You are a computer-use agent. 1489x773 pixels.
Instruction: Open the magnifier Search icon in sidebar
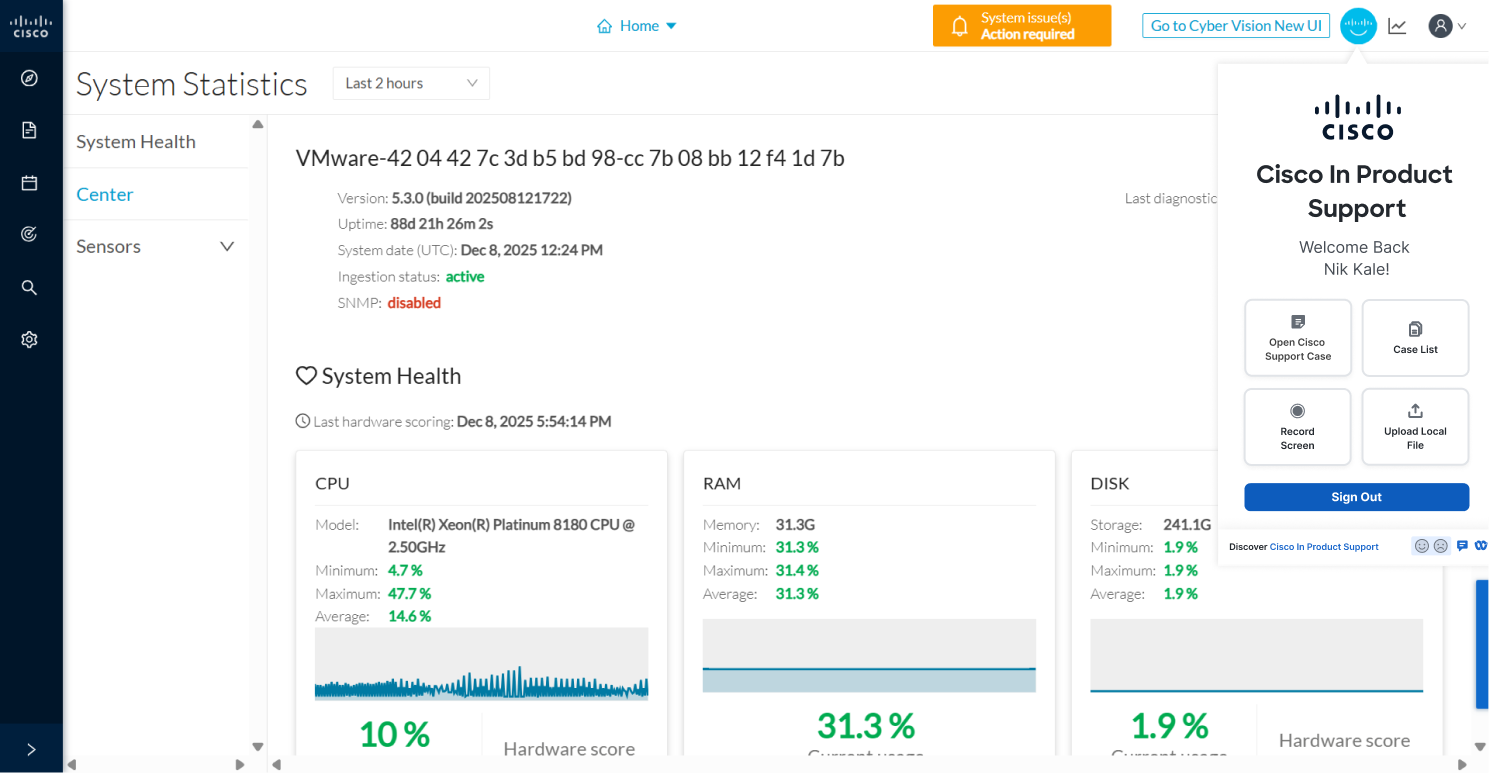pyautogui.click(x=29, y=288)
